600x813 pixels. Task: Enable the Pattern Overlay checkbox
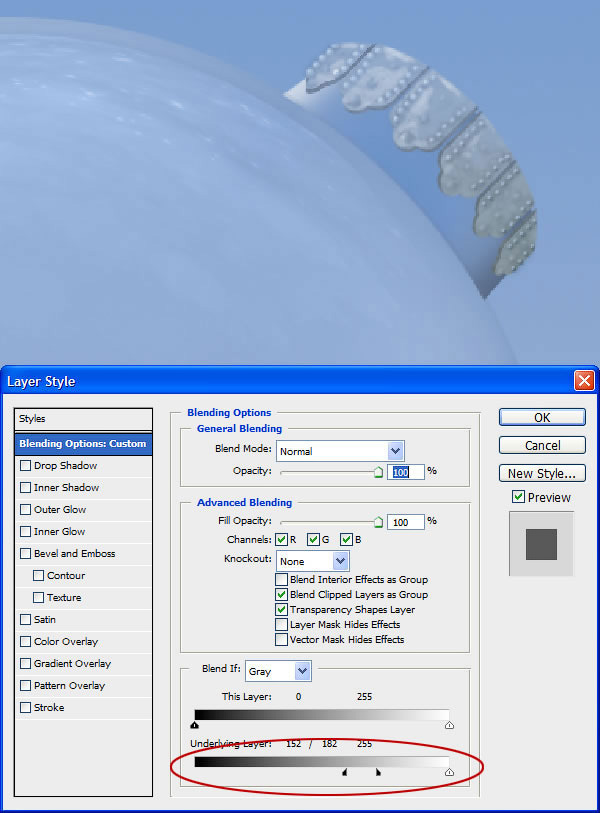tap(25, 685)
